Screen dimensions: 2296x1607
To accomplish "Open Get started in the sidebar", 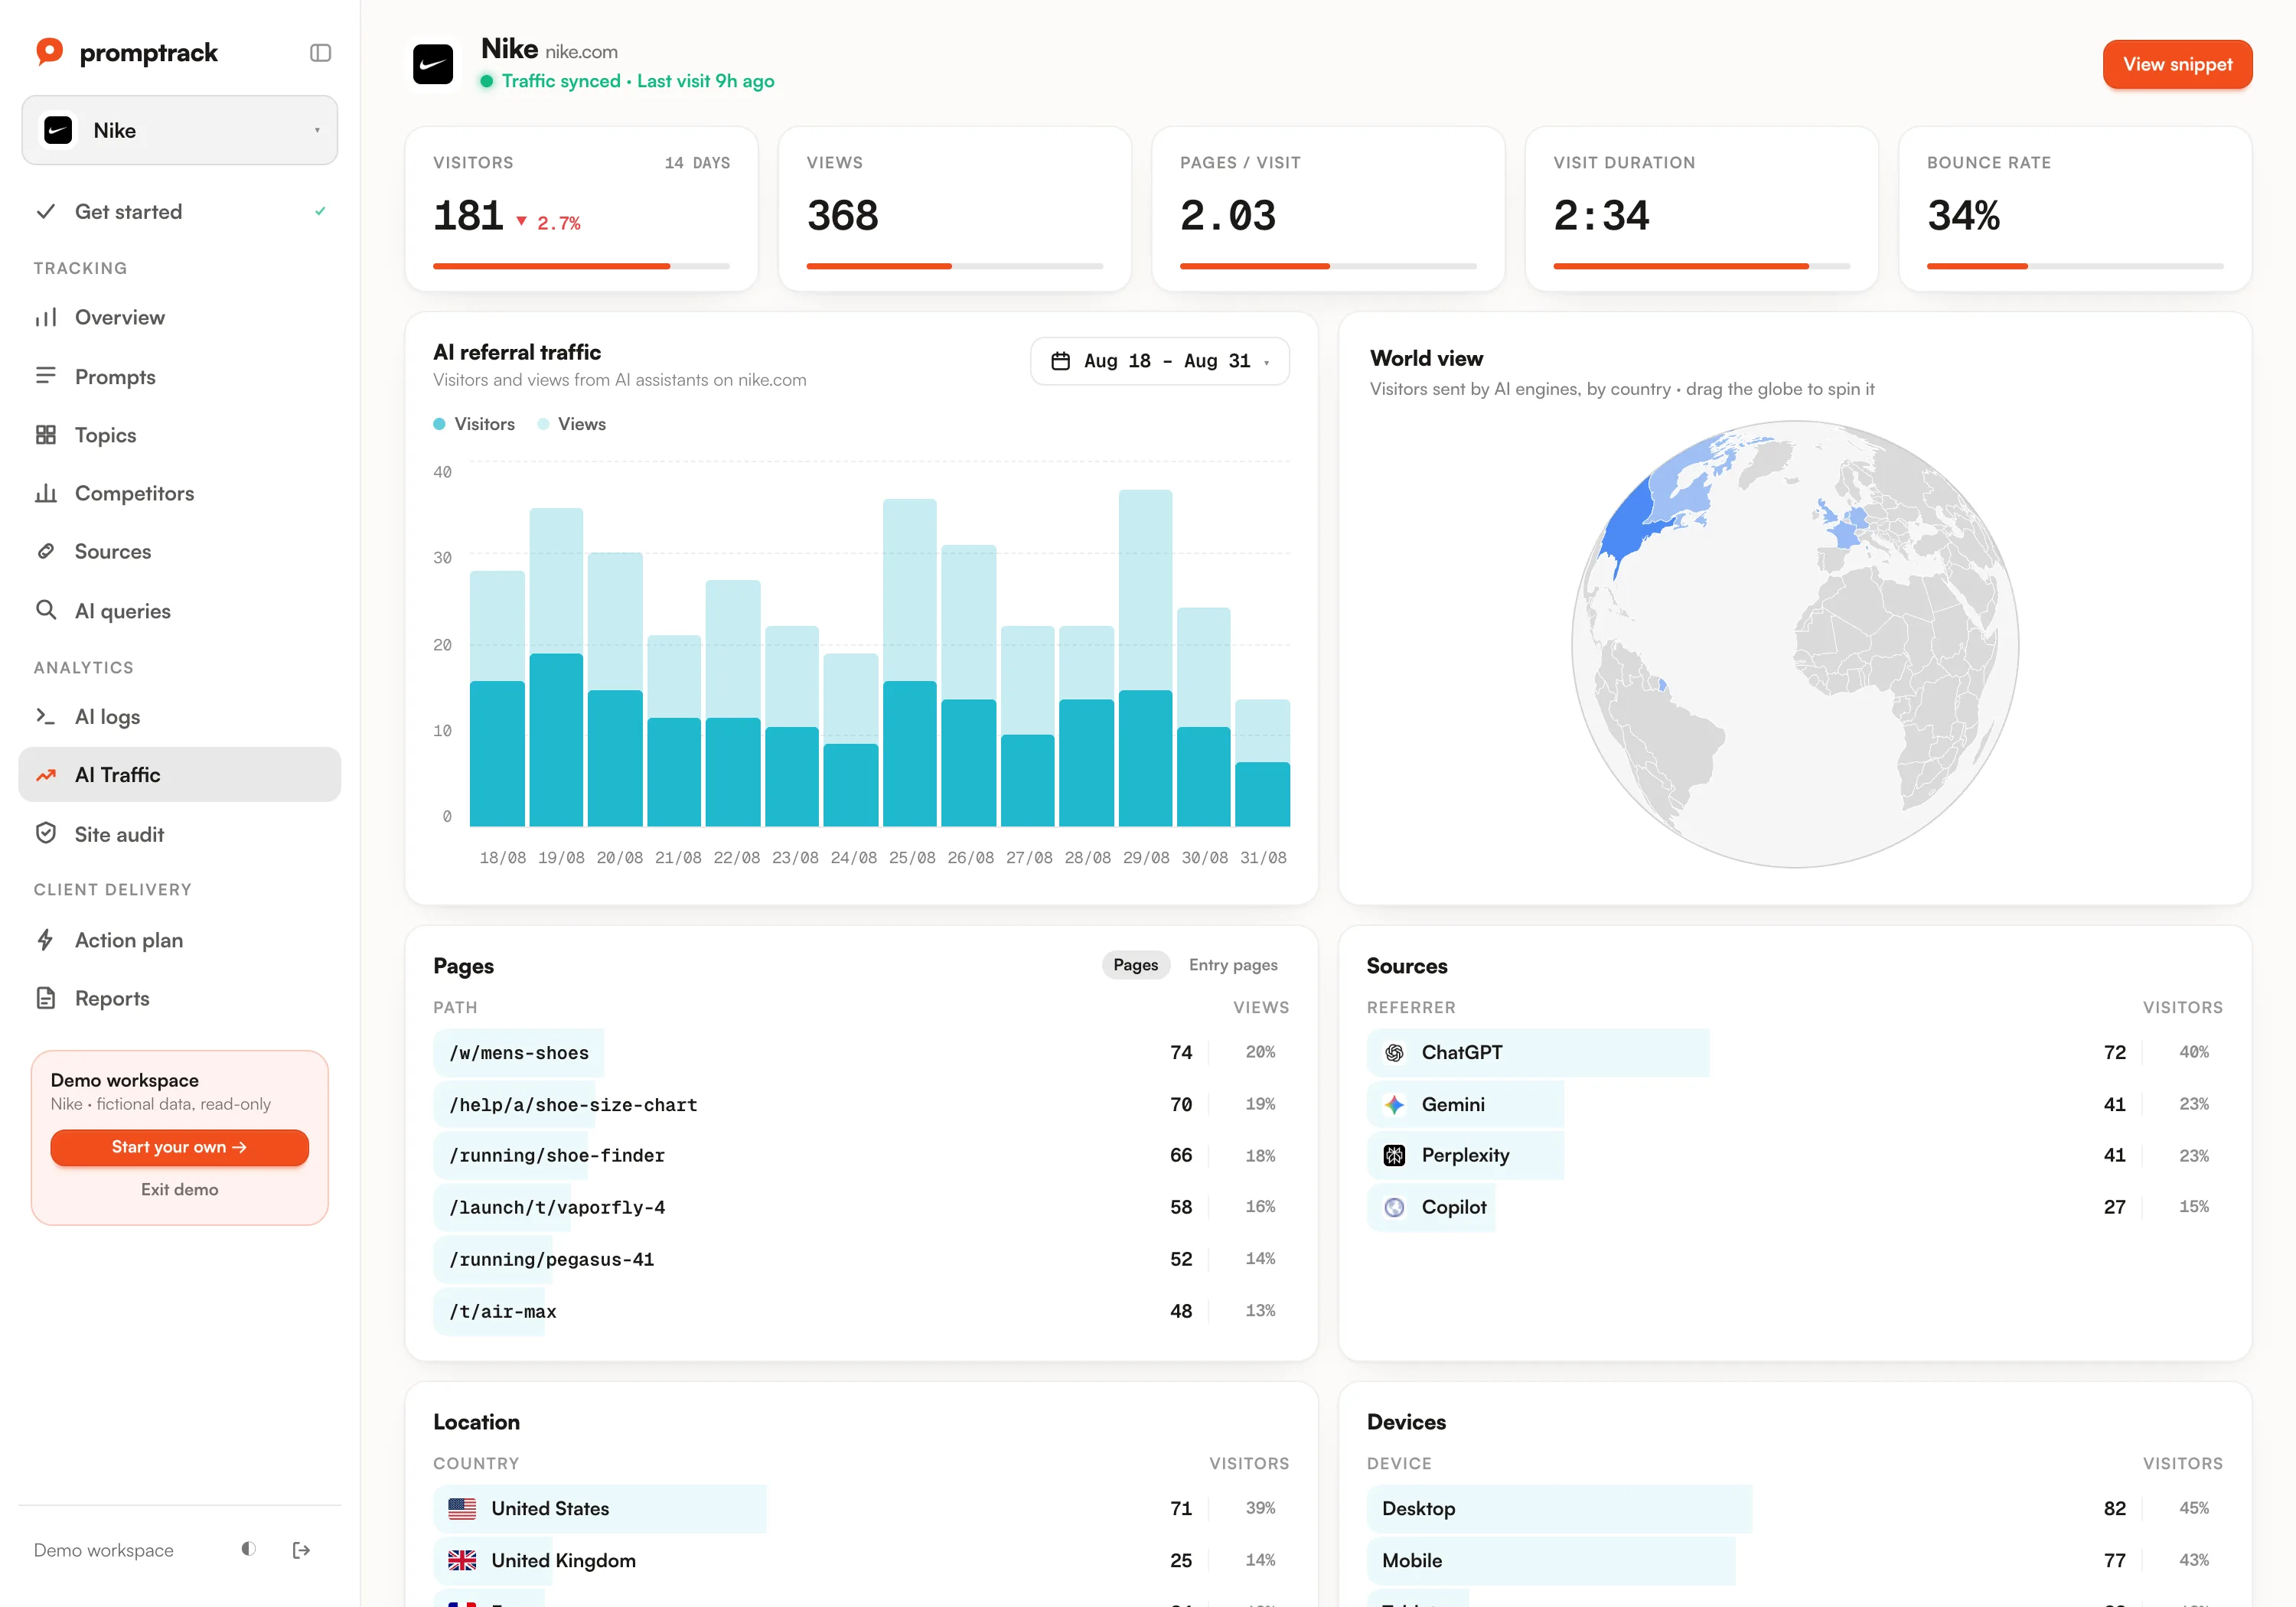I will (x=180, y=212).
